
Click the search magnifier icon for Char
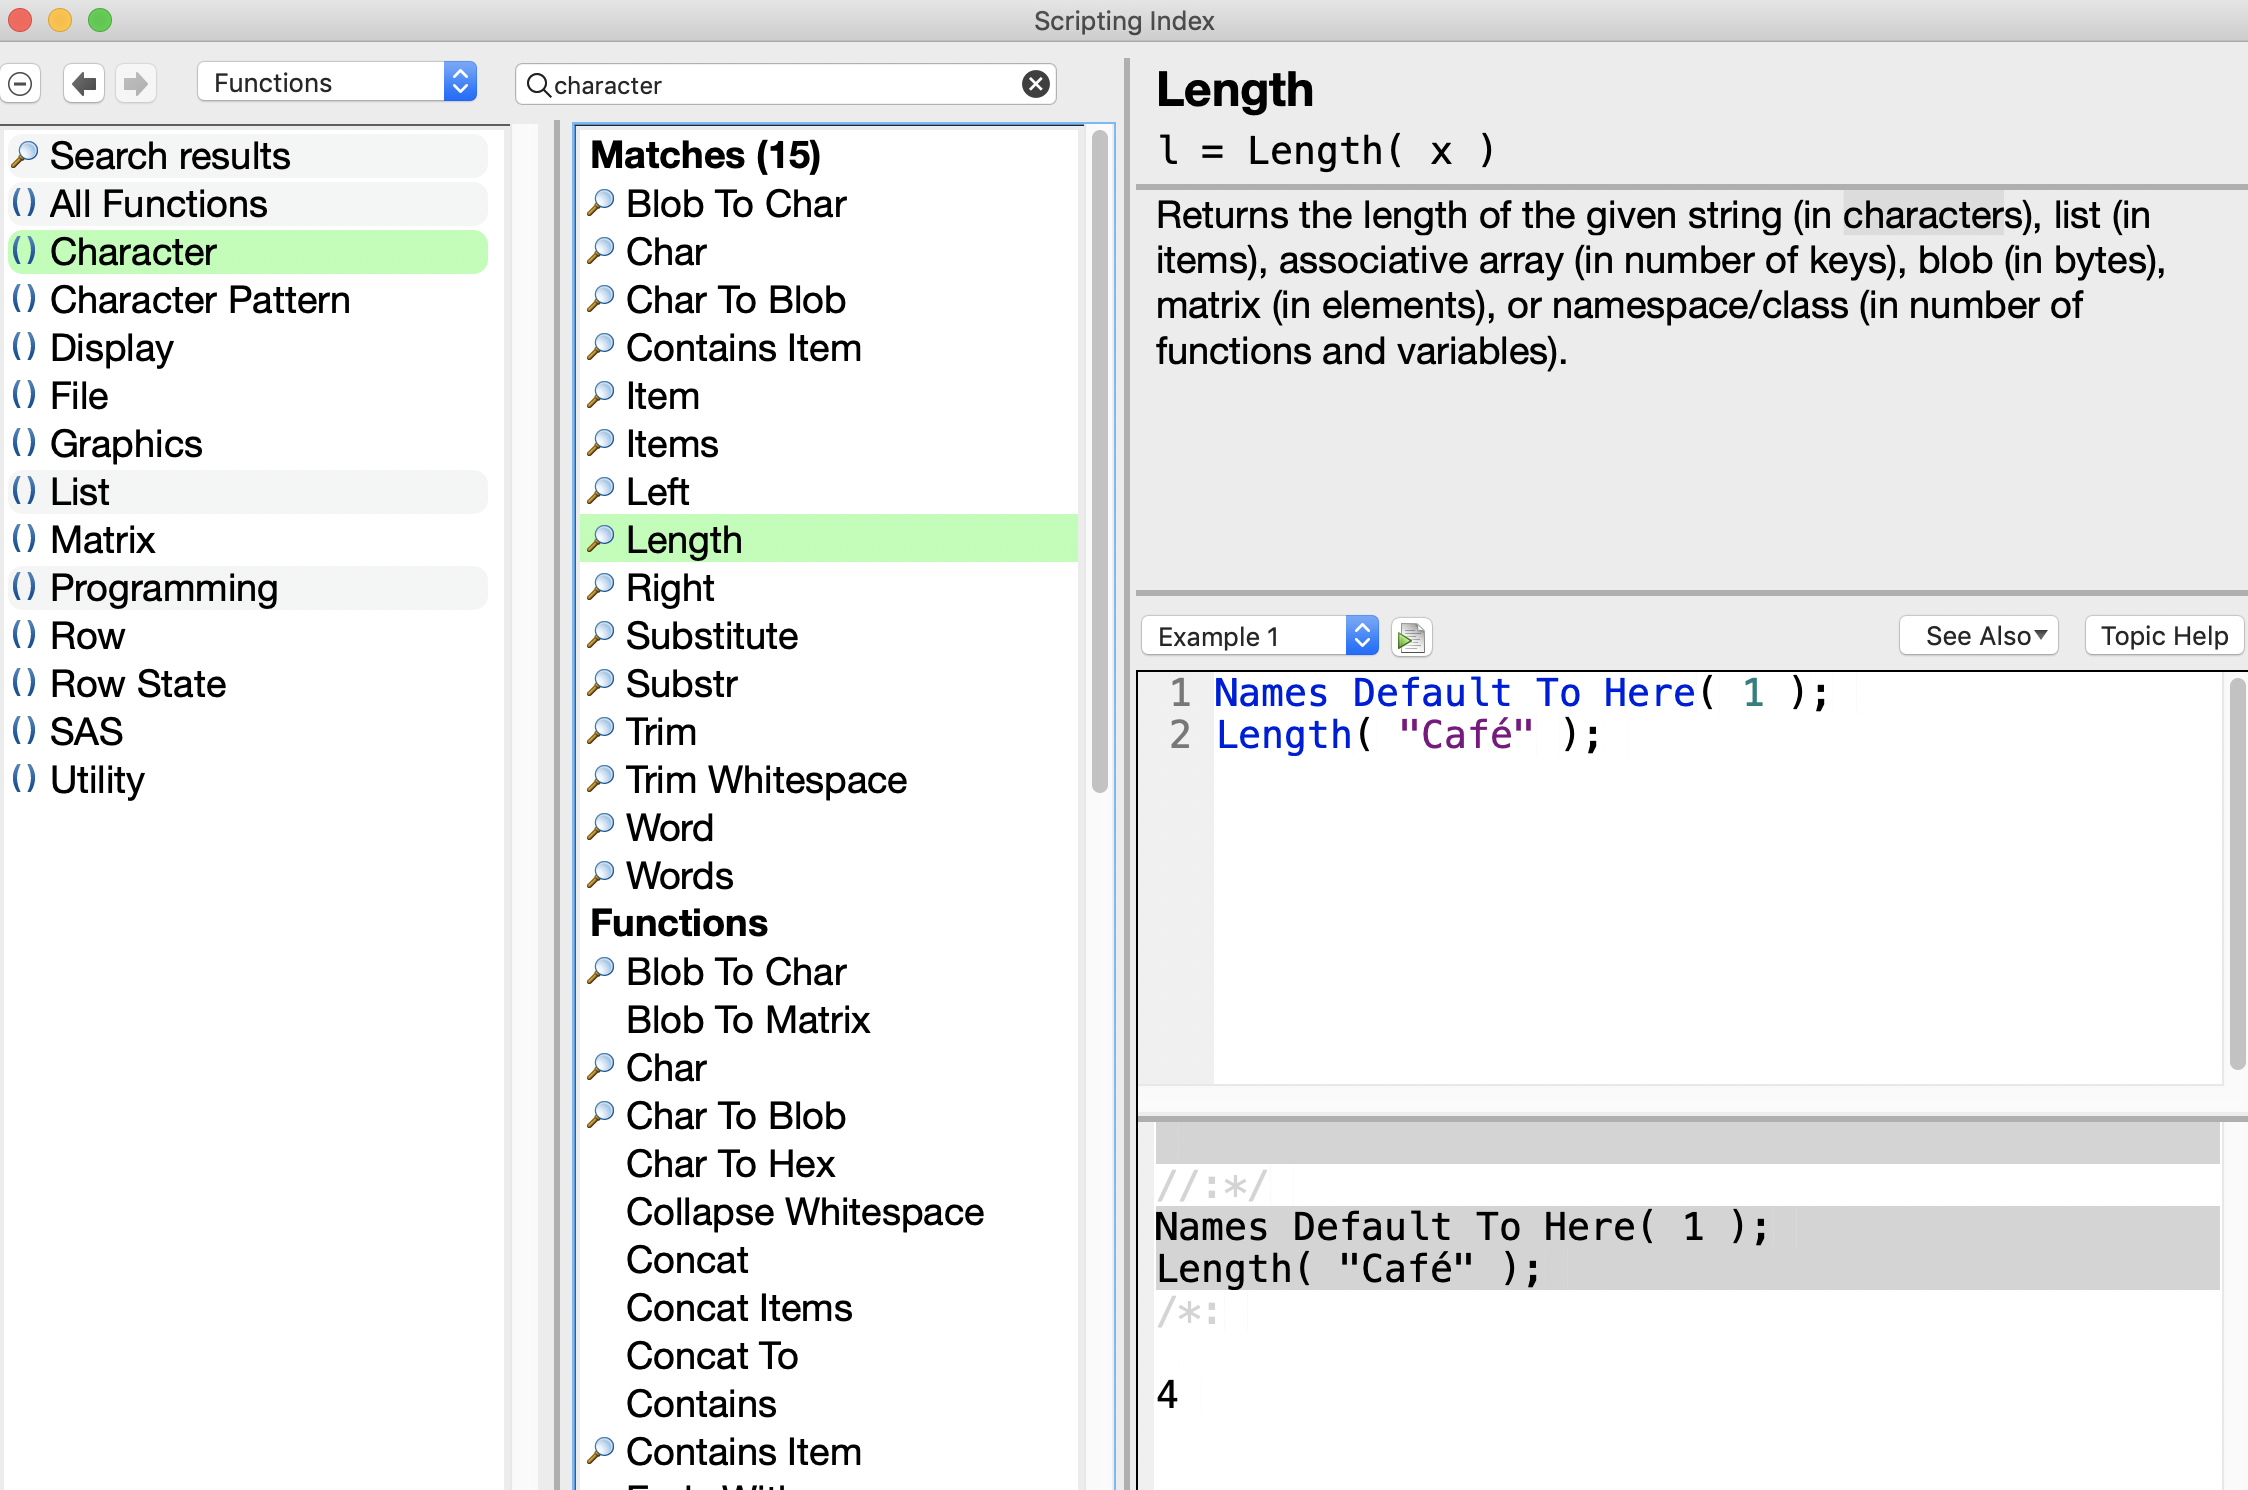click(600, 253)
